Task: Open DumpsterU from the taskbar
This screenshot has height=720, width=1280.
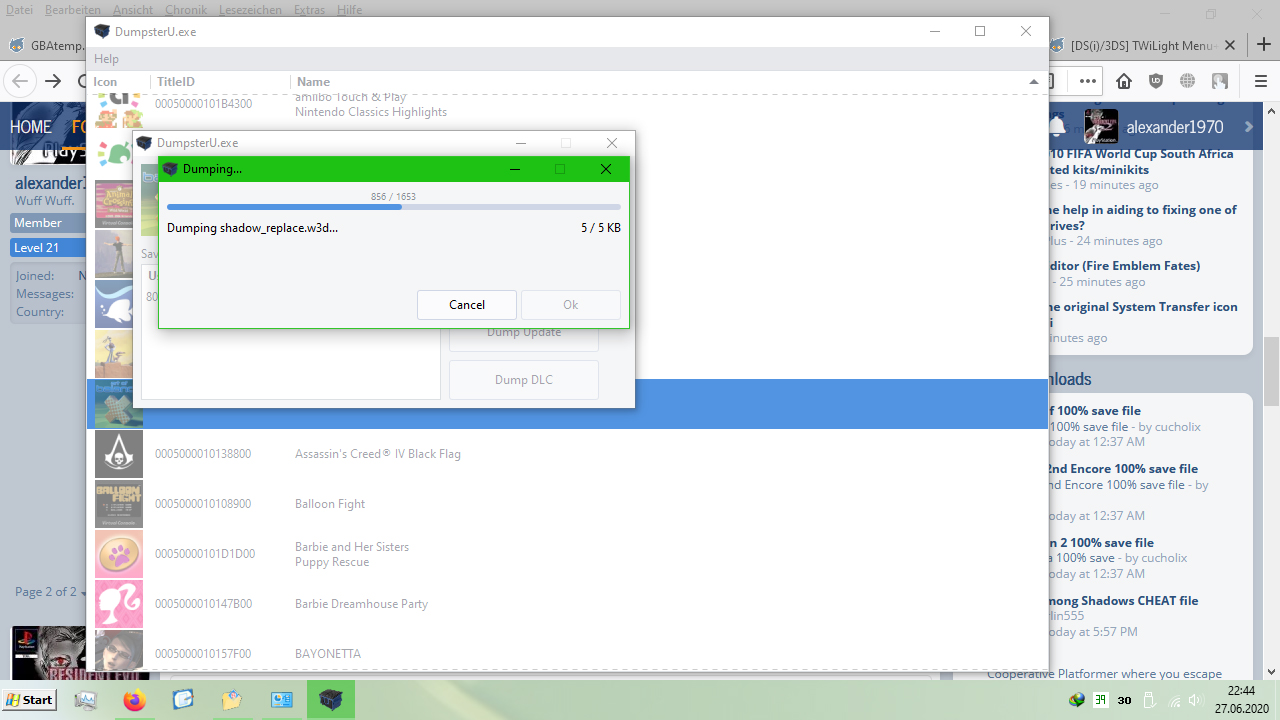Action: 330,700
